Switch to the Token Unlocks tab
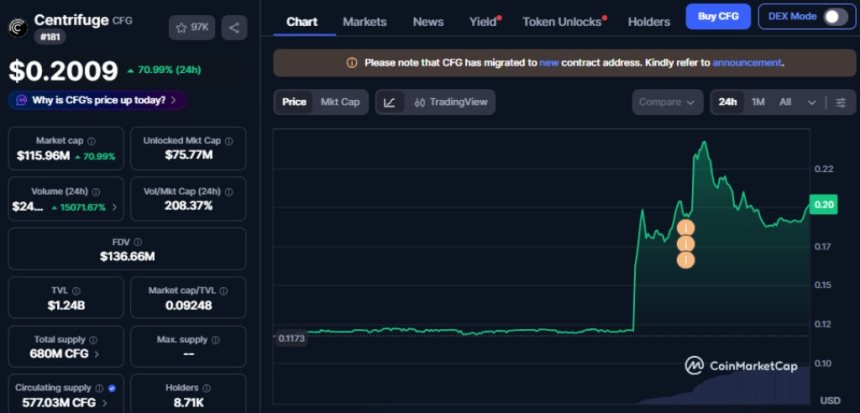Screen dimensions: 860x413 point(563,21)
